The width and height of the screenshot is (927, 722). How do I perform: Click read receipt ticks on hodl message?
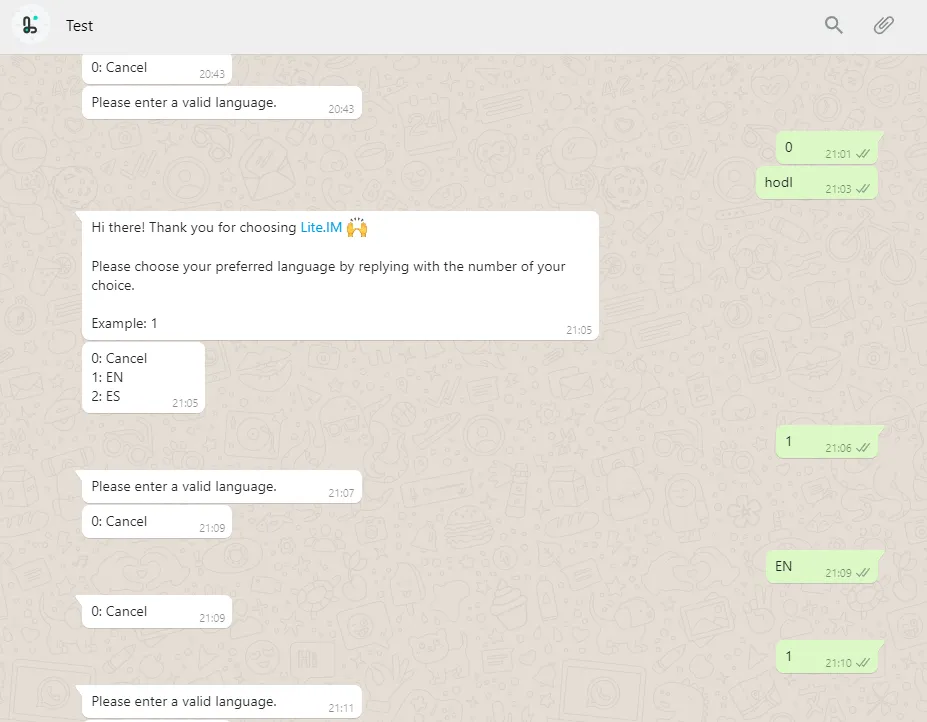(x=863, y=189)
